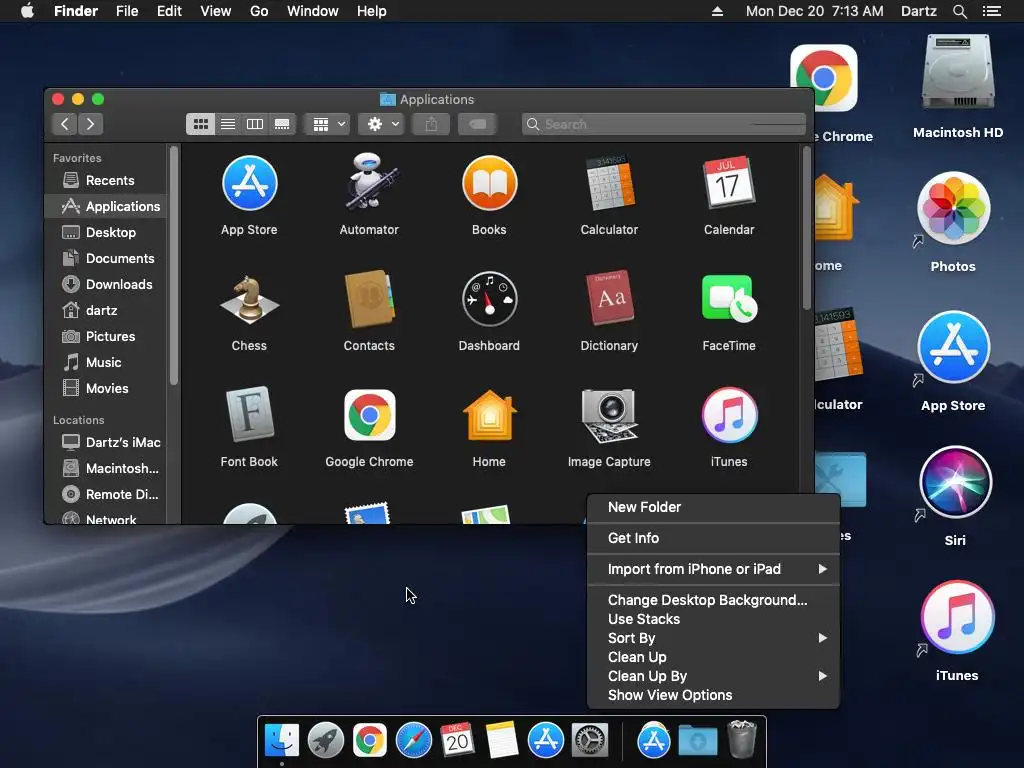The height and width of the screenshot is (768, 1024).
Task: Open Documents in the sidebar
Action: coord(106,258)
